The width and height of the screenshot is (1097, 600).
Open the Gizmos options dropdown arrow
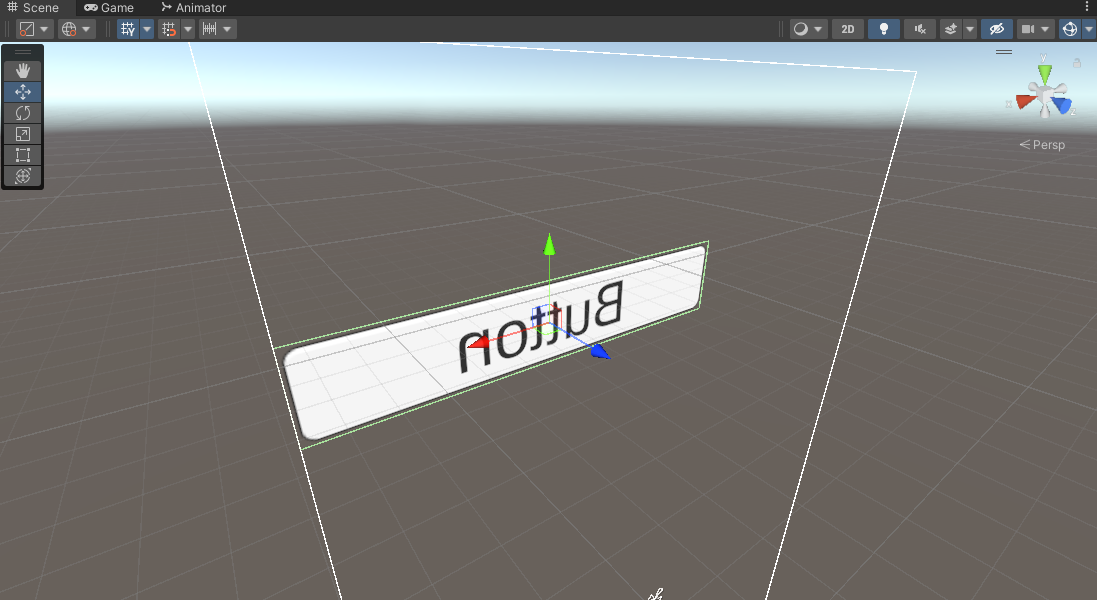[x=1089, y=29]
